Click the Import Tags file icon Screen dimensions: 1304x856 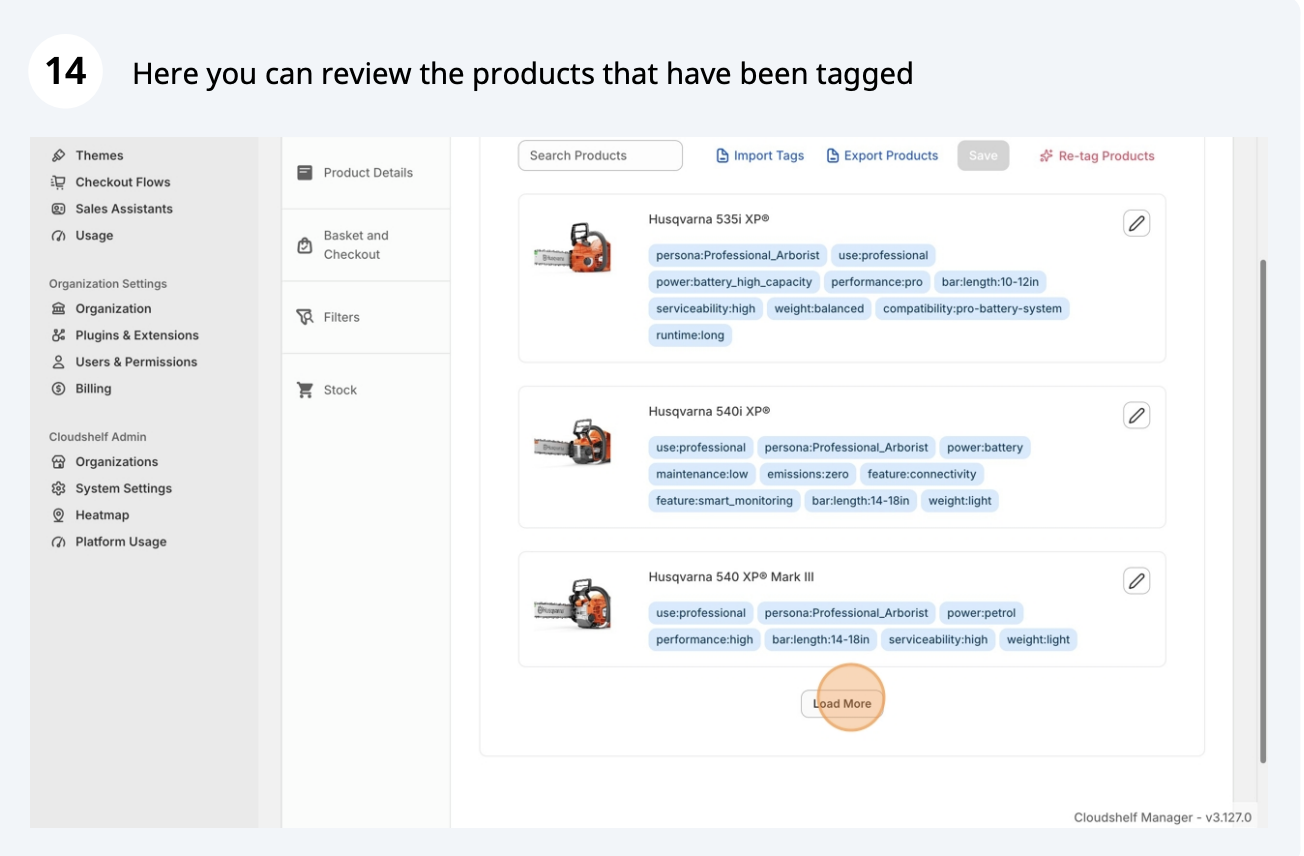pyautogui.click(x=723, y=156)
